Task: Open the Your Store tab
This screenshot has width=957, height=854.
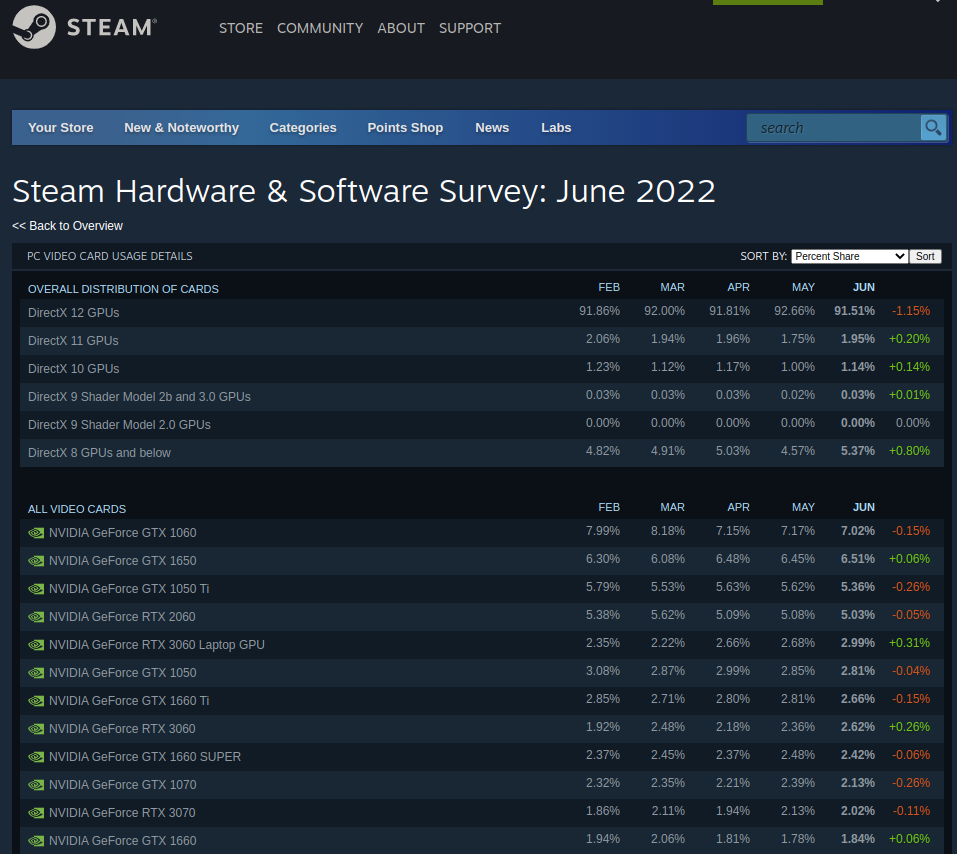Action: (x=60, y=128)
